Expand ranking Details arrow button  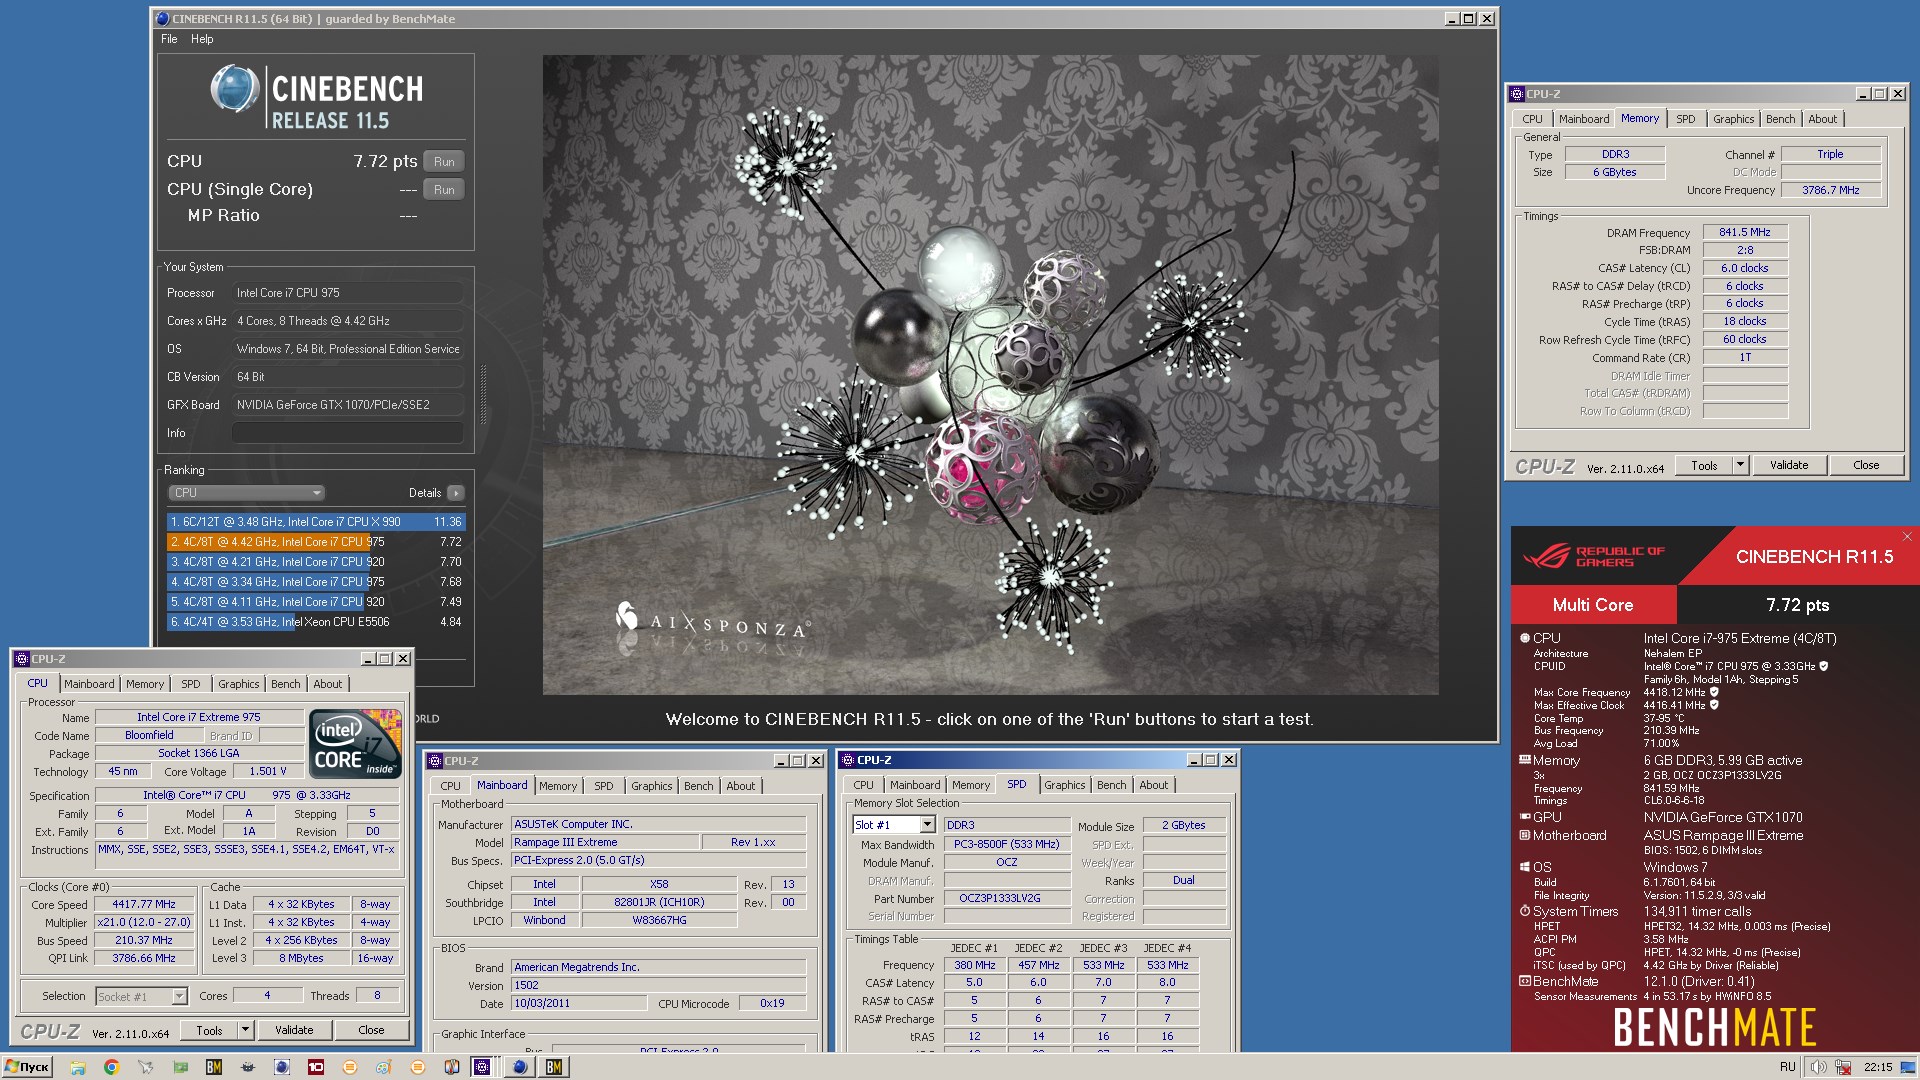coord(455,493)
